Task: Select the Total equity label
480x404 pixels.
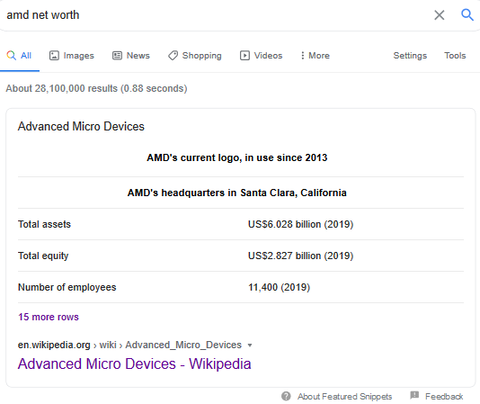Action: [43, 256]
